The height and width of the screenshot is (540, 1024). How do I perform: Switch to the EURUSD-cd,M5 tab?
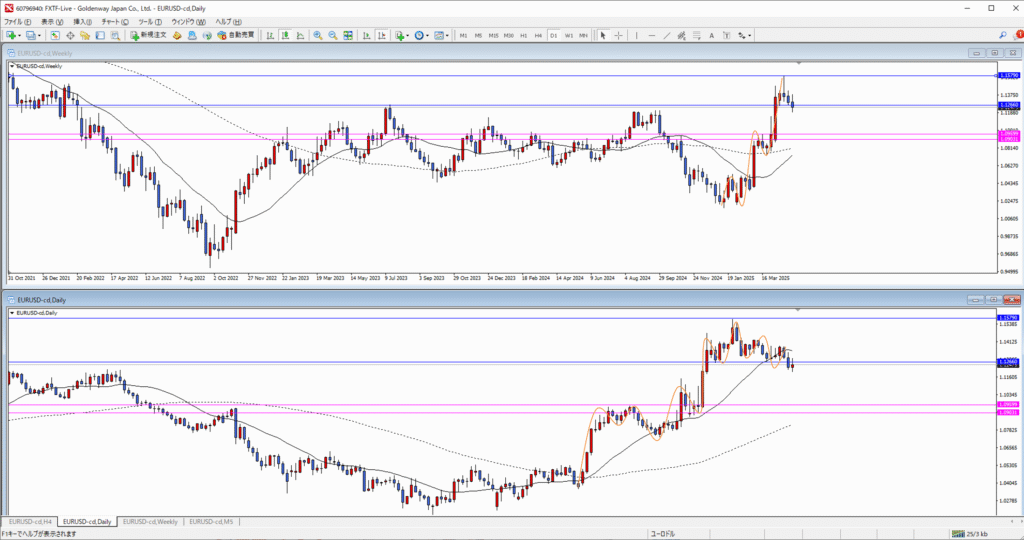click(211, 522)
